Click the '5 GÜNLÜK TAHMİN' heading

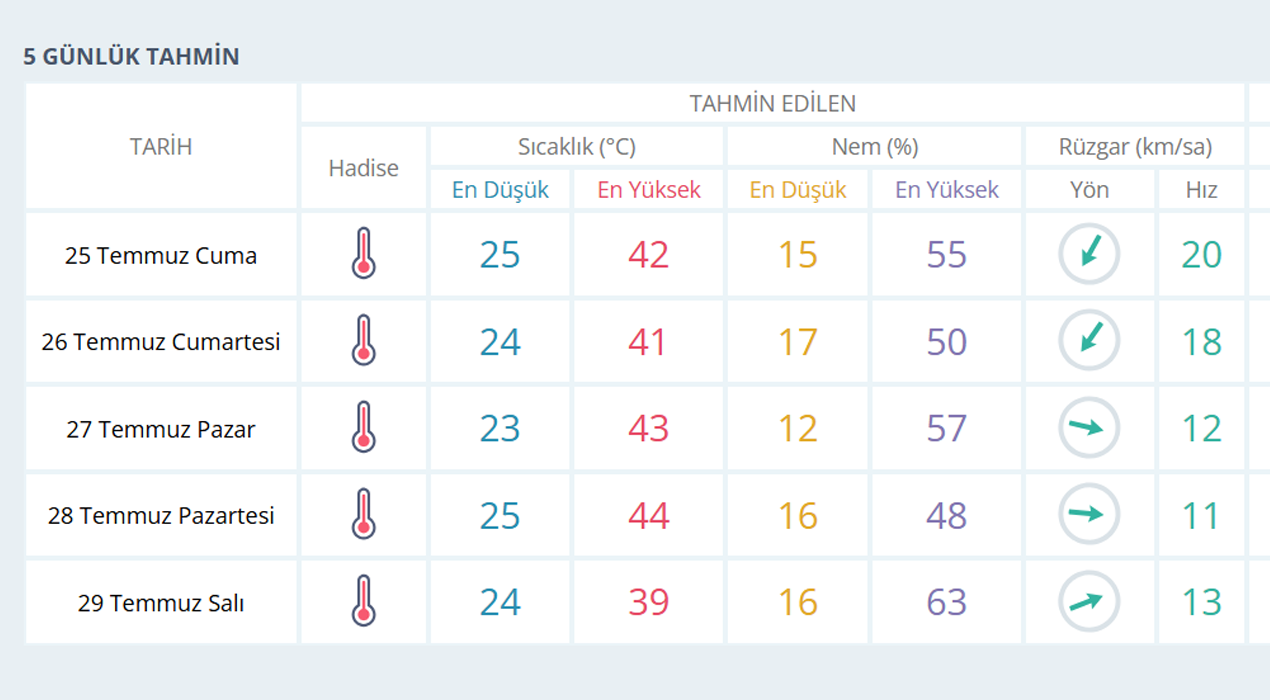[x=131, y=56]
